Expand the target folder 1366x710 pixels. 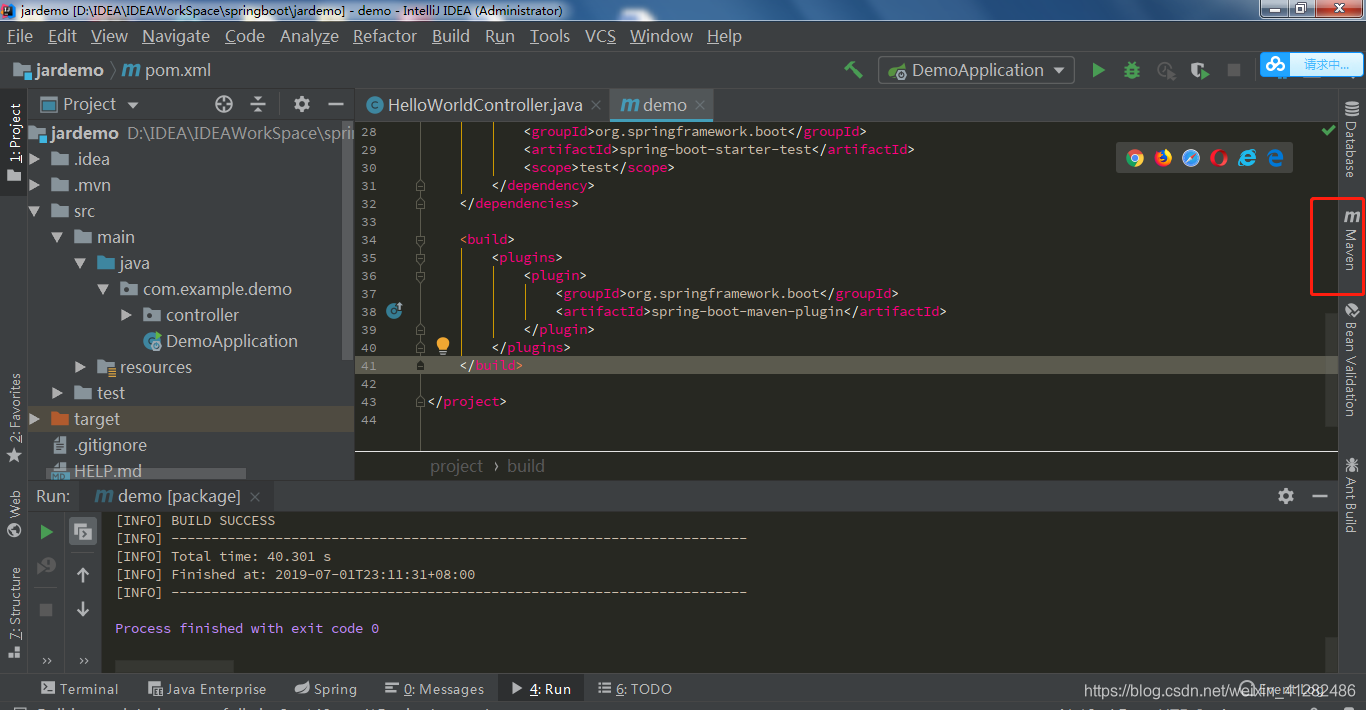point(35,419)
